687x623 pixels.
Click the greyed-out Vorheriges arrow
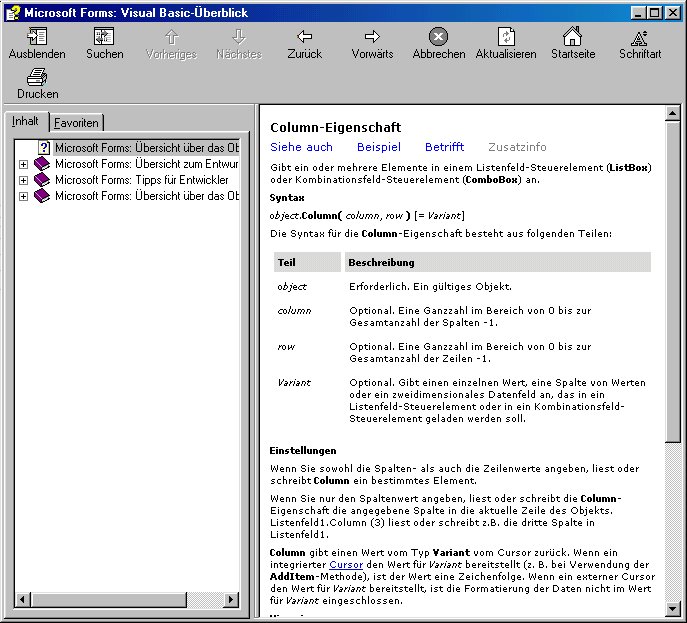171,37
